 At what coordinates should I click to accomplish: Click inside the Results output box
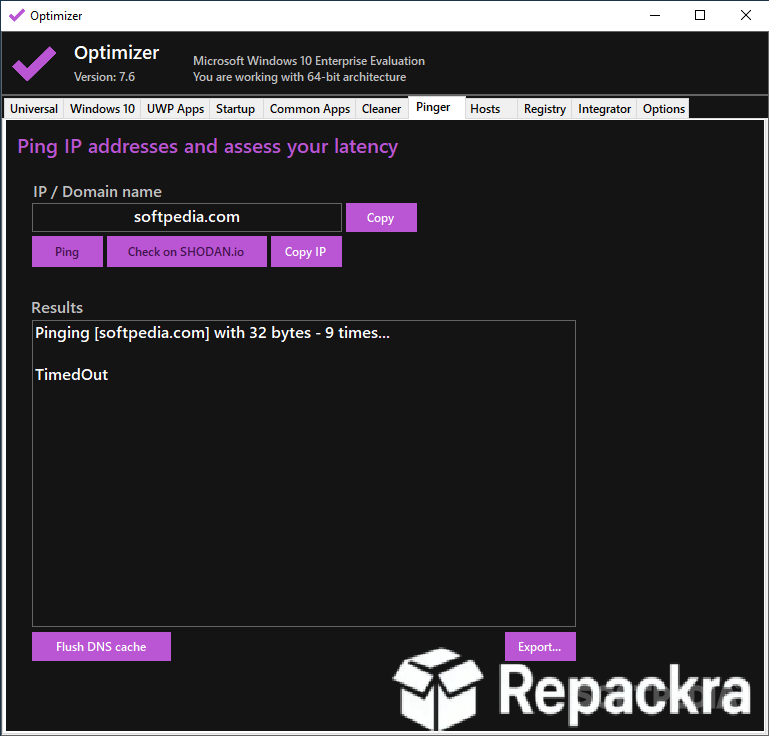(x=304, y=474)
